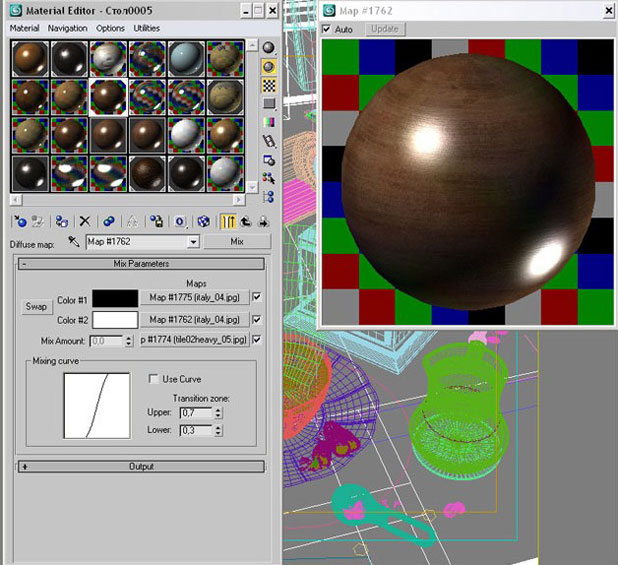Screen dimensions: 618x565
Task: Click the Reset Map (X) icon
Action: point(85,221)
